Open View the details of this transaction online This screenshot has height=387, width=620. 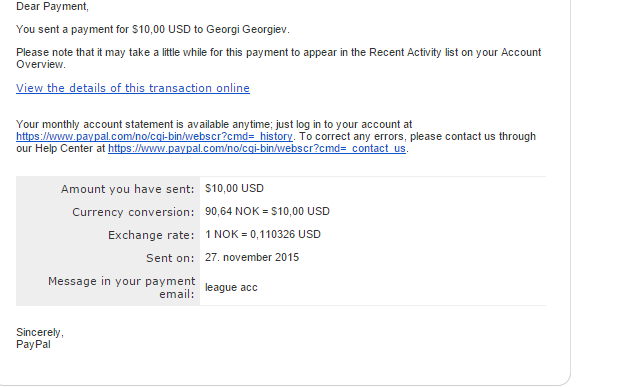coord(133,88)
